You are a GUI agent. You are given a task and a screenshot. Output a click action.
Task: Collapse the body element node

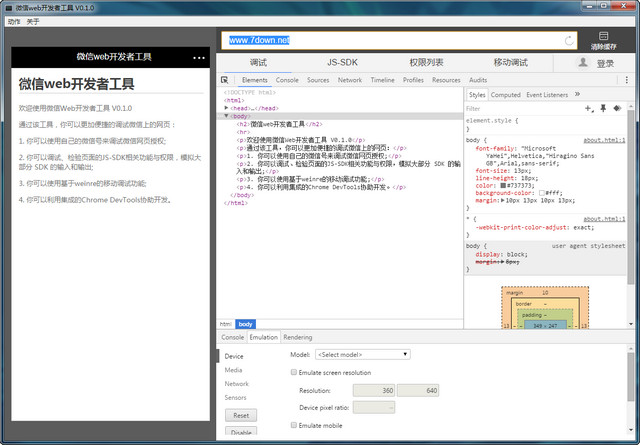pos(226,116)
